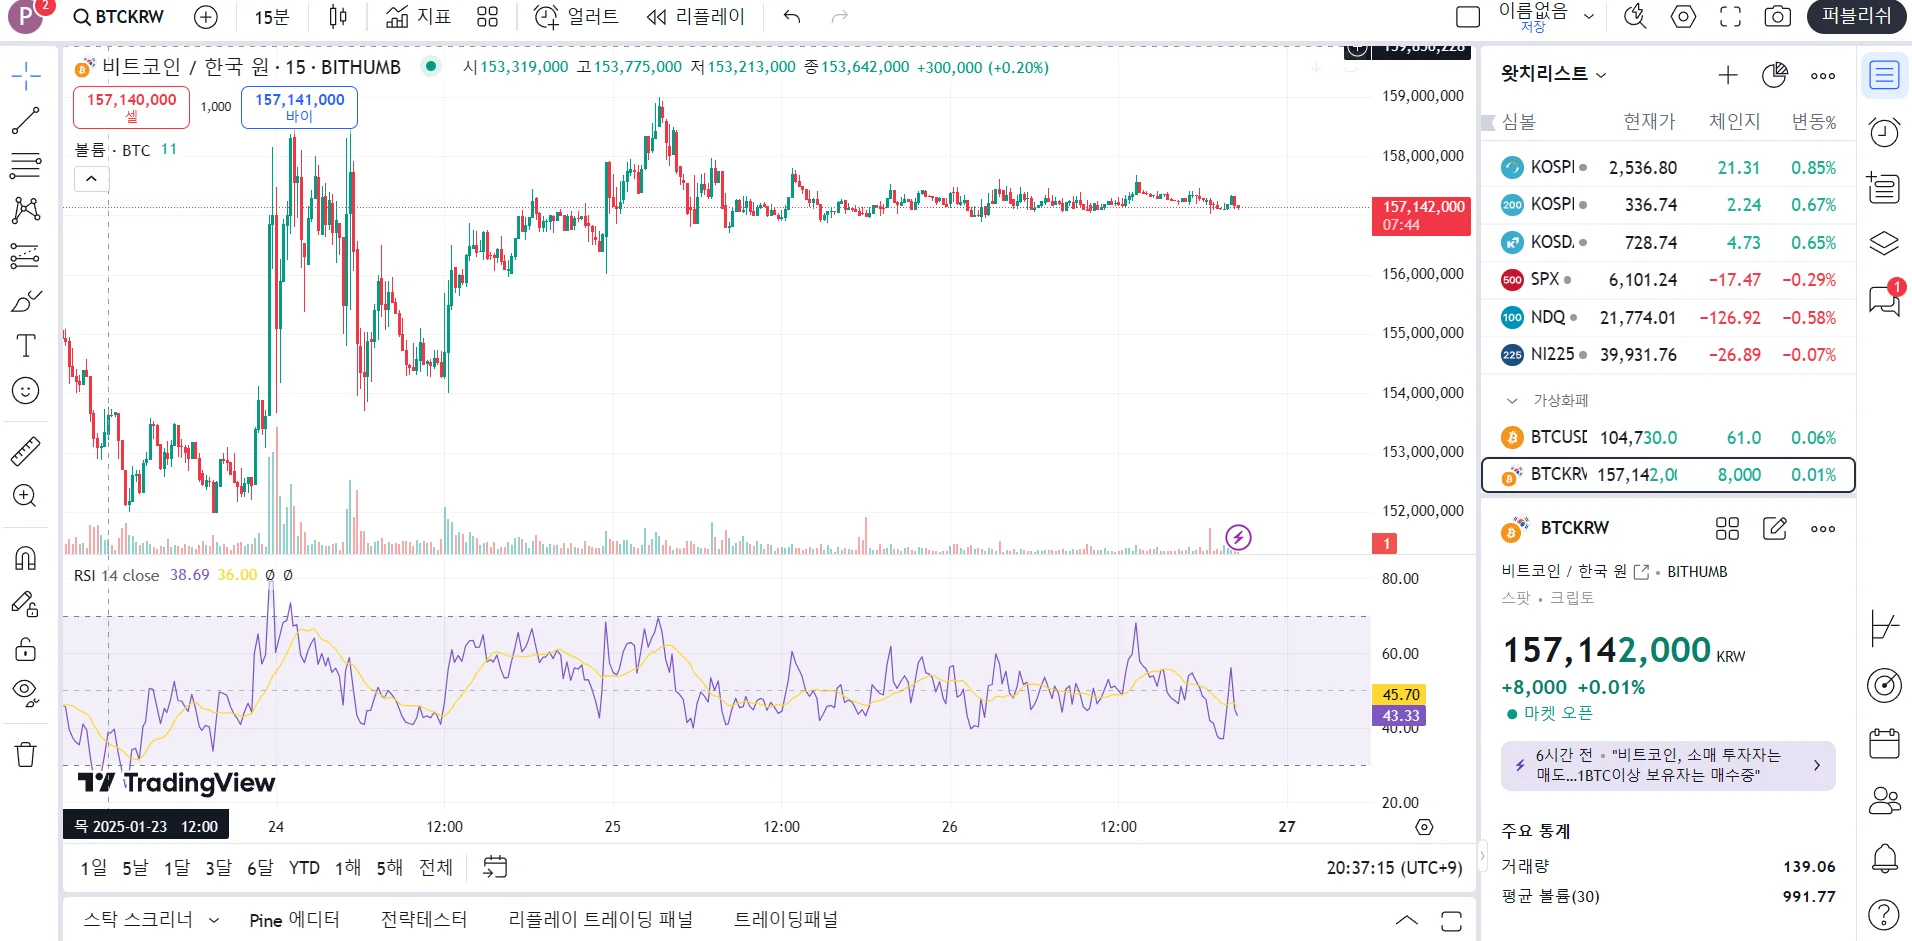Enter fullscreen mode
Viewport: 1912px width, 941px height.
click(x=1731, y=17)
